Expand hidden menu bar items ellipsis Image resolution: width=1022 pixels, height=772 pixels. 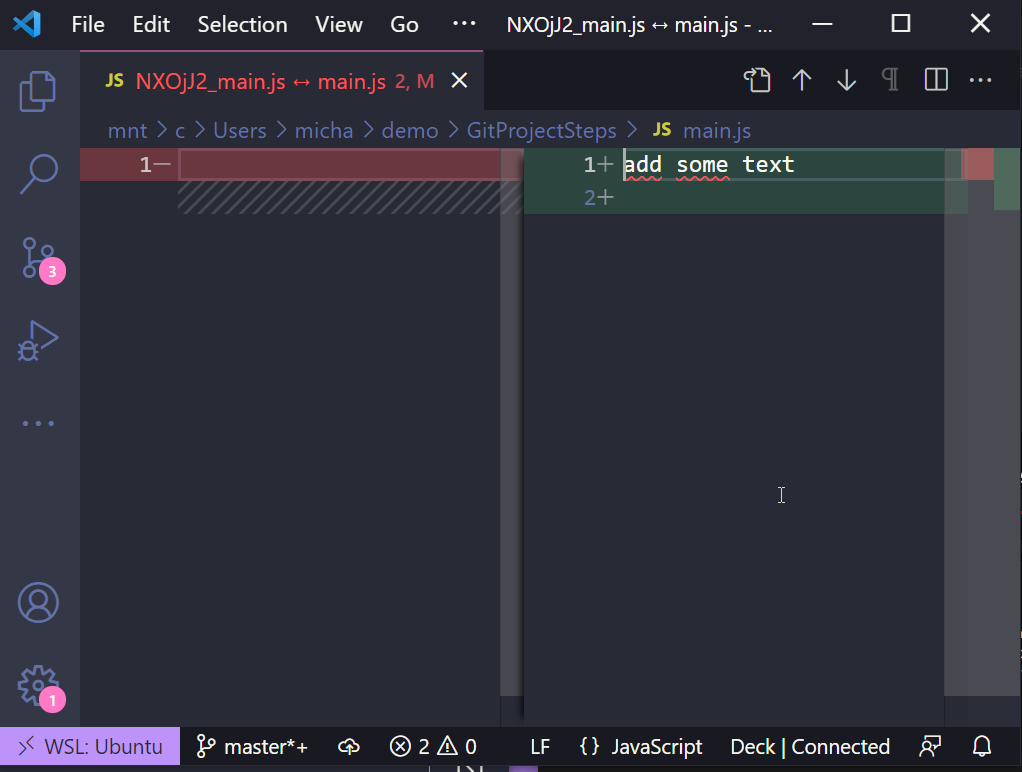pos(464,24)
